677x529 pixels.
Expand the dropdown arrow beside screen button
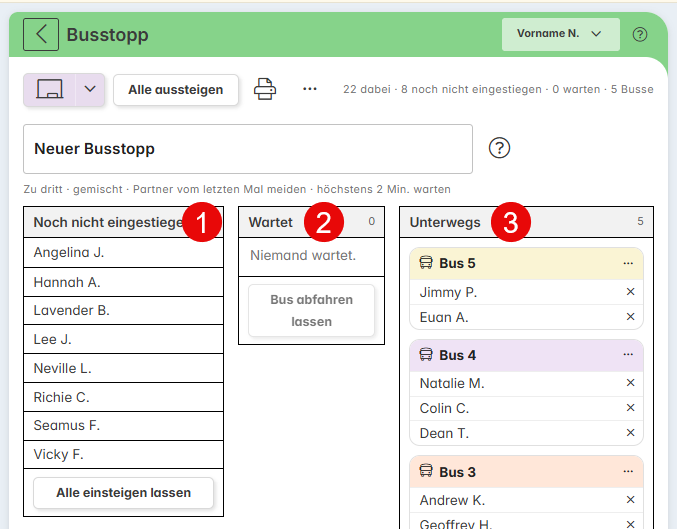(90, 89)
